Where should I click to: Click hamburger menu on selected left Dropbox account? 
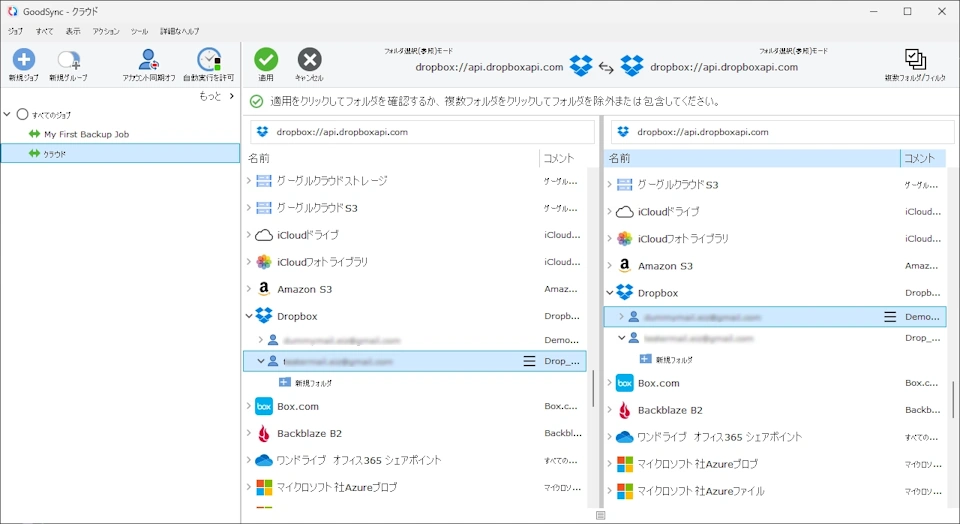pos(530,361)
